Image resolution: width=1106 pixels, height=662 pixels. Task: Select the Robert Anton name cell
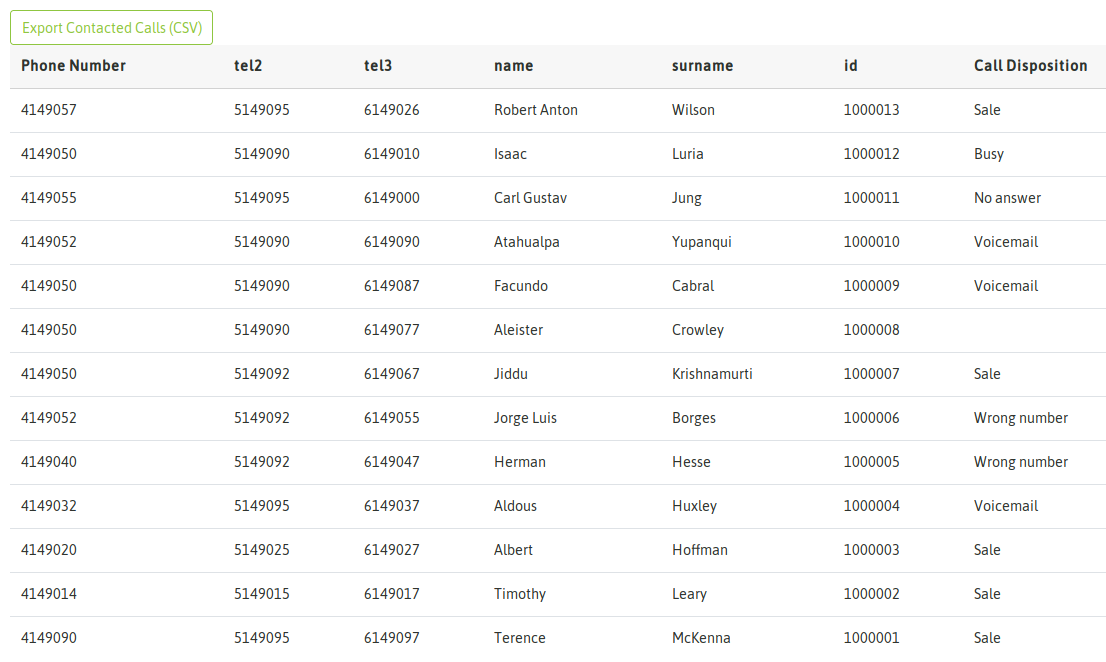point(536,110)
